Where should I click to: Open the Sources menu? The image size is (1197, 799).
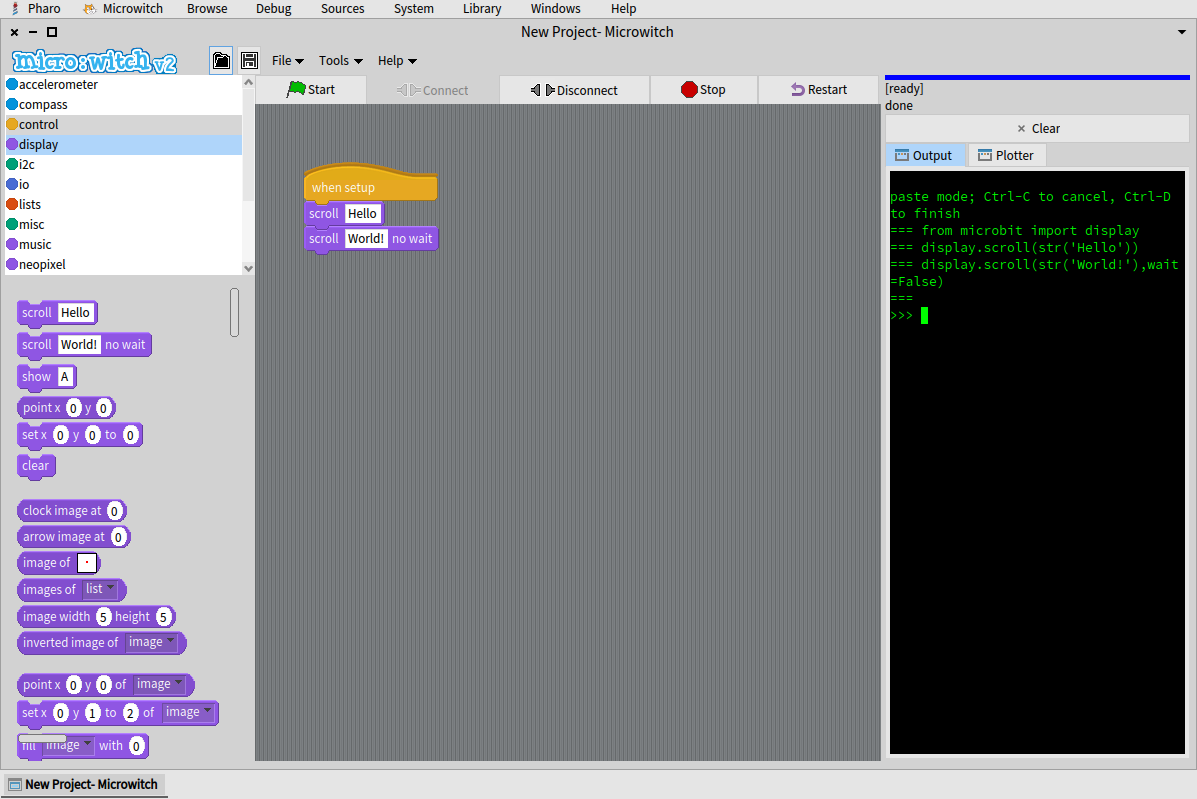tap(342, 8)
